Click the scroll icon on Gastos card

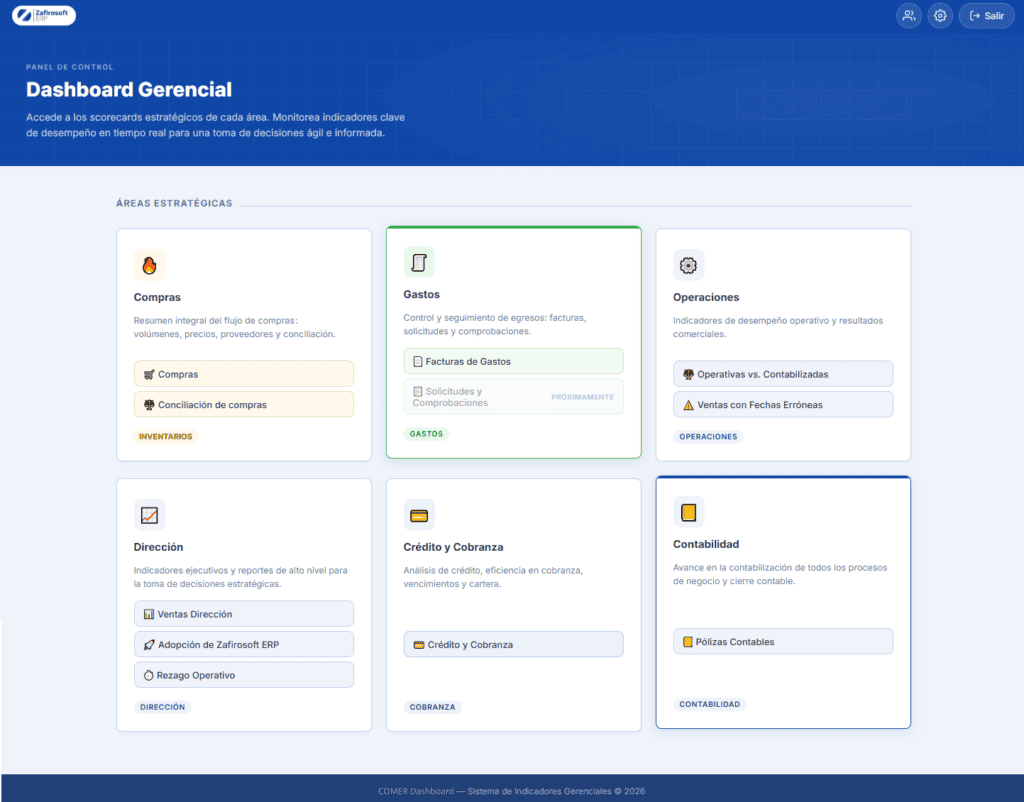[419, 263]
